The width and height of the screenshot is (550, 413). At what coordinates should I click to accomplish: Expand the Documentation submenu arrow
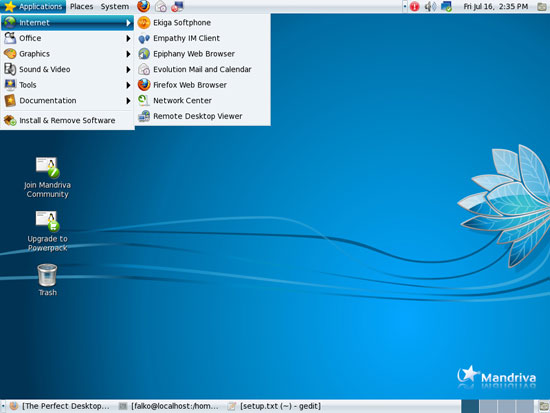128,100
